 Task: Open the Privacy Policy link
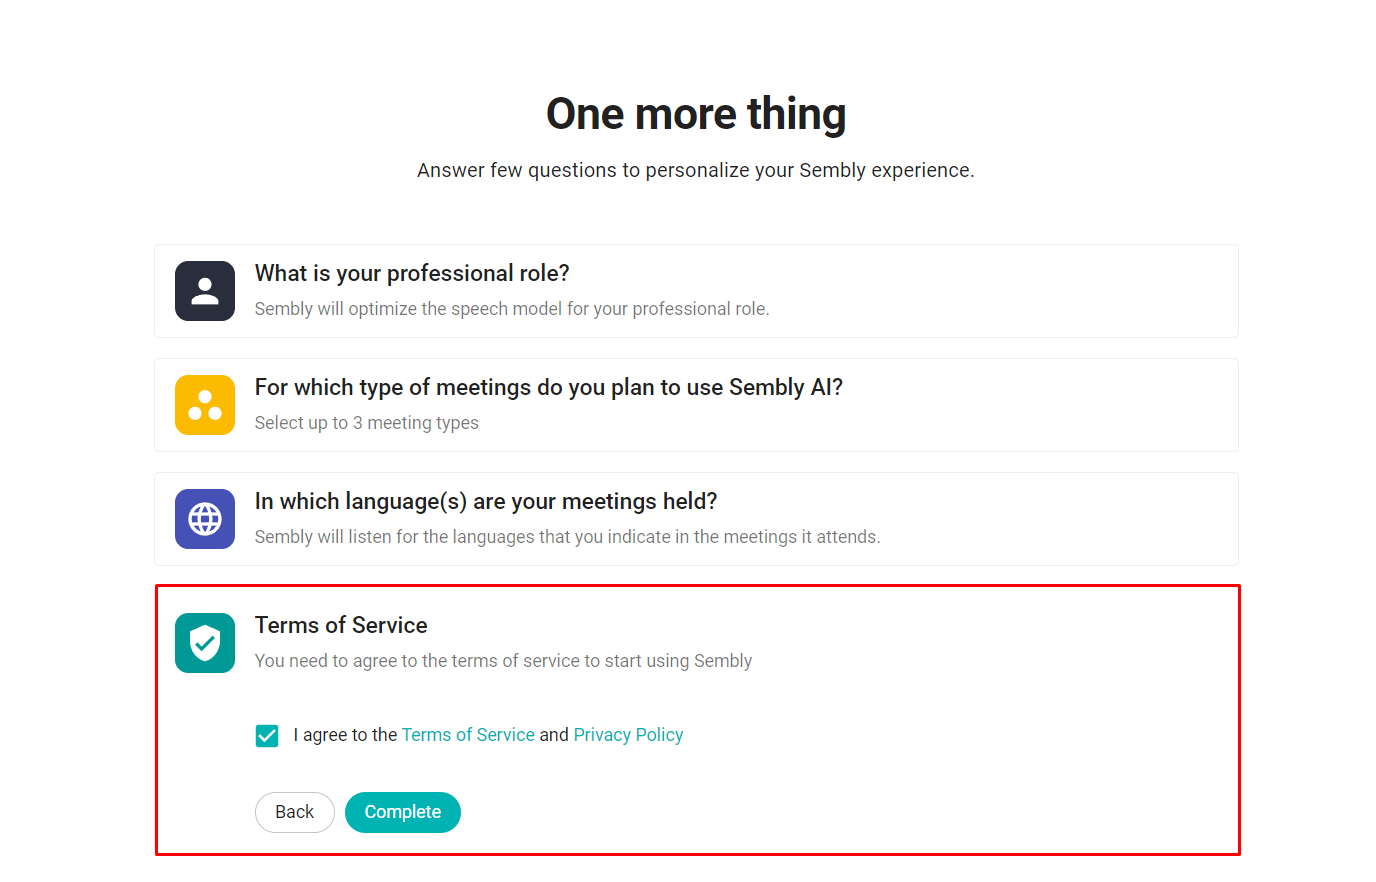click(x=628, y=735)
